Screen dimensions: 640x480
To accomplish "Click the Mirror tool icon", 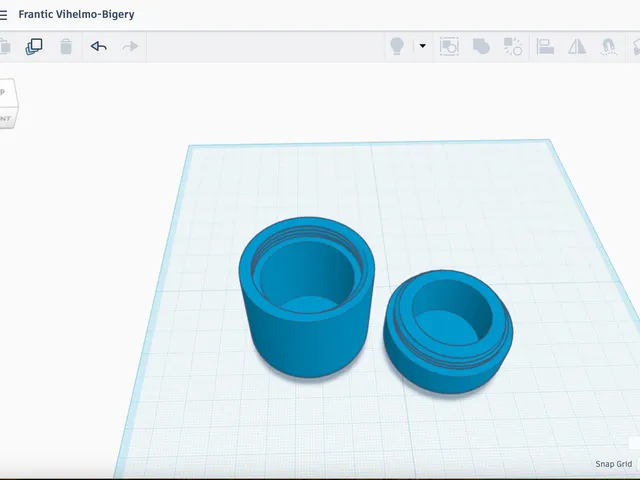I will pos(577,46).
